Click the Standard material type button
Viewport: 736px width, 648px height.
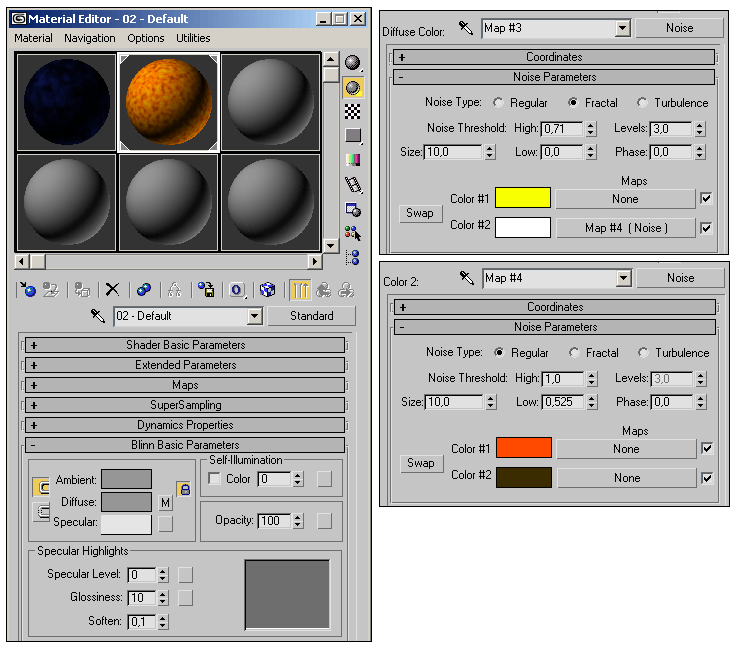tap(312, 316)
